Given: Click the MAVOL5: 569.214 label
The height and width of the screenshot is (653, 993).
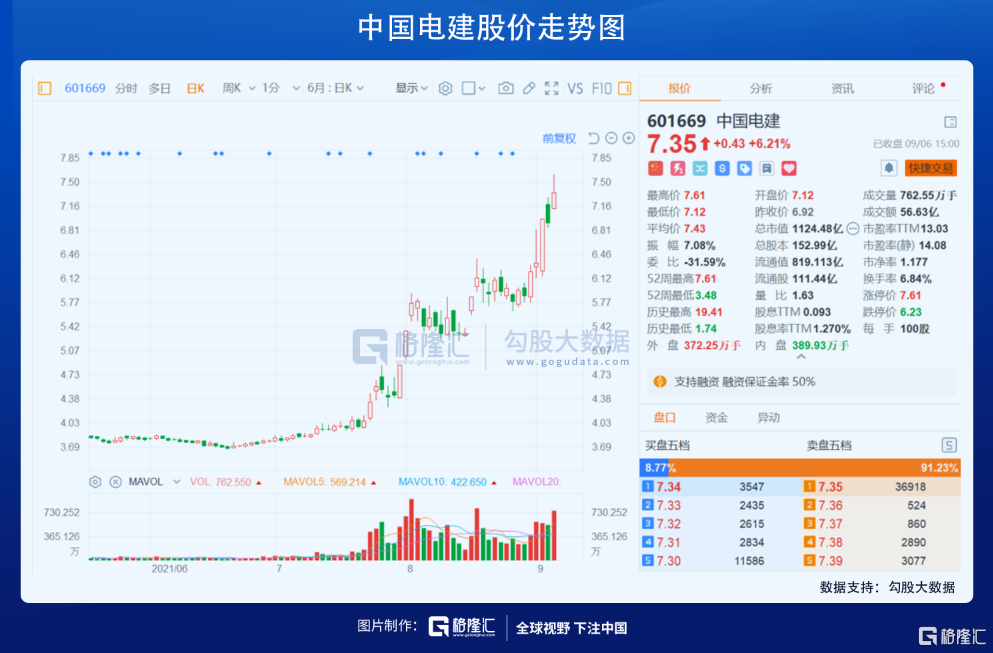Looking at the screenshot, I should (325, 482).
